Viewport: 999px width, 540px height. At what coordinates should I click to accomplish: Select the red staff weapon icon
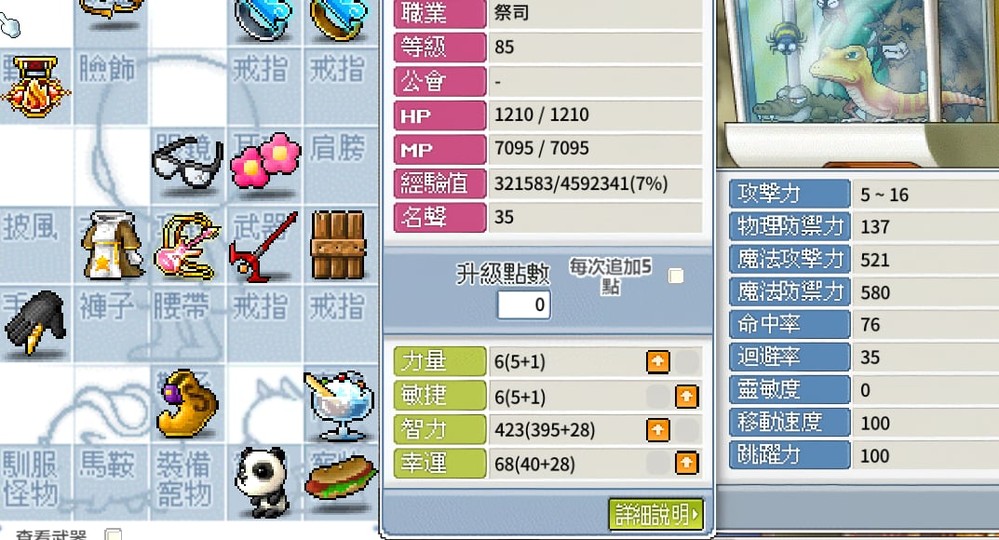tap(263, 246)
